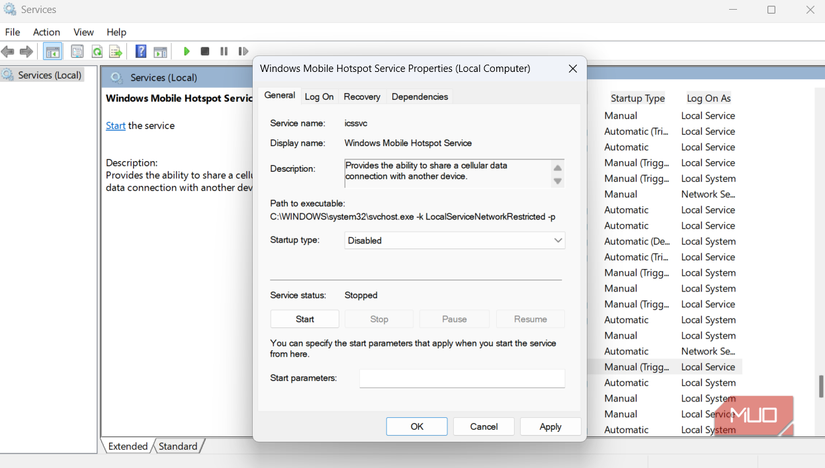Click the Stop Service square icon
This screenshot has height=468, width=825.
(205, 51)
